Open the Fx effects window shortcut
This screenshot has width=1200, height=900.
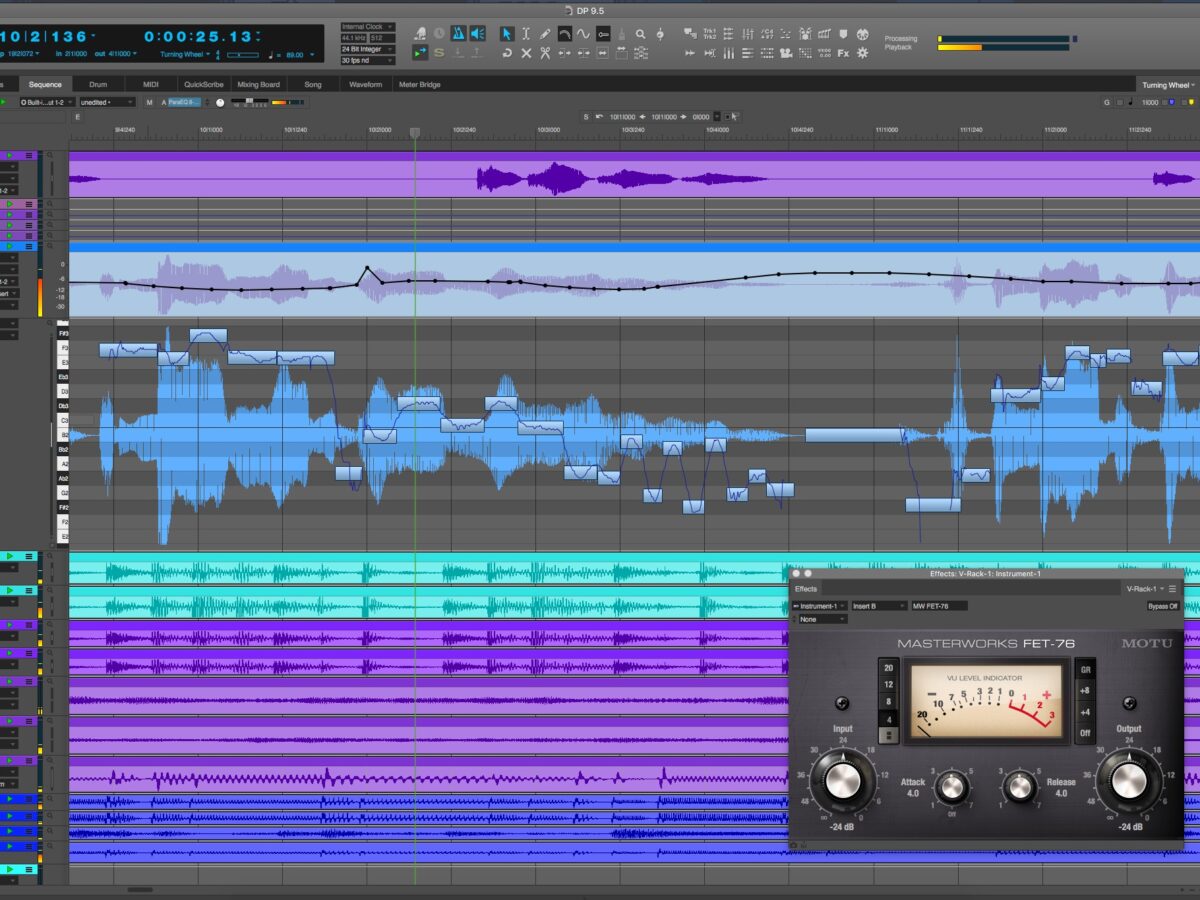tap(843, 53)
